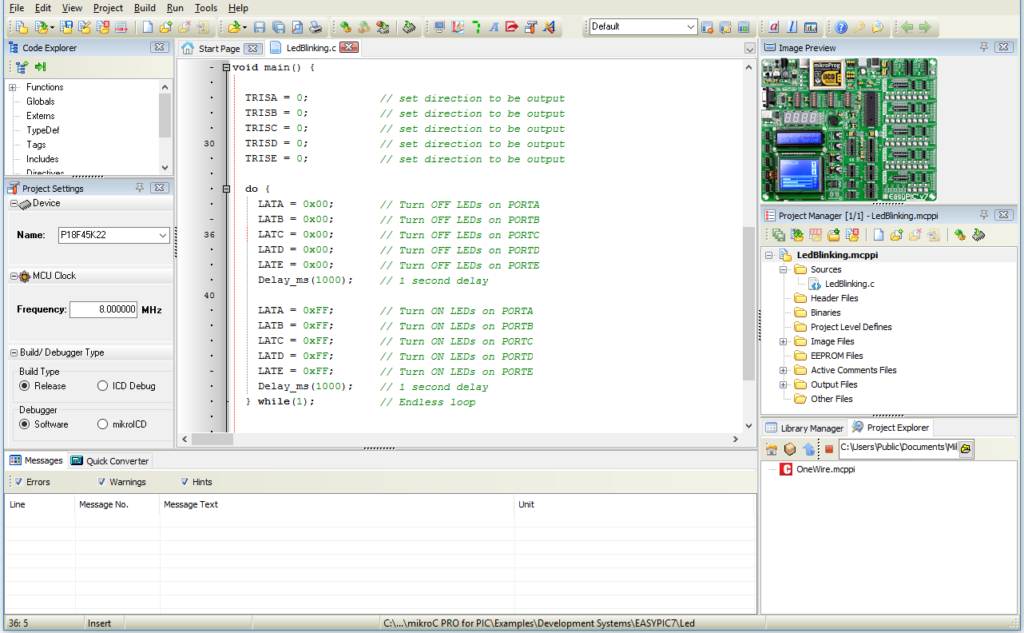Pin the Image Preview panel
Screen dimensions: 1024x633
984,47
